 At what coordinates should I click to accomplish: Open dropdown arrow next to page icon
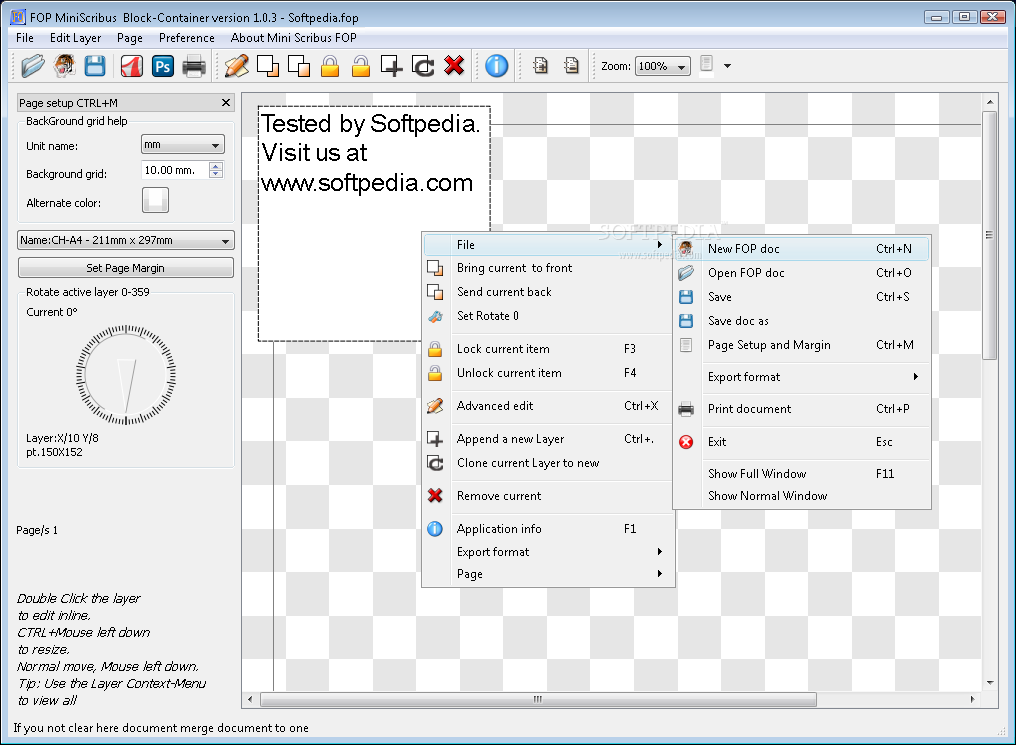pos(727,66)
